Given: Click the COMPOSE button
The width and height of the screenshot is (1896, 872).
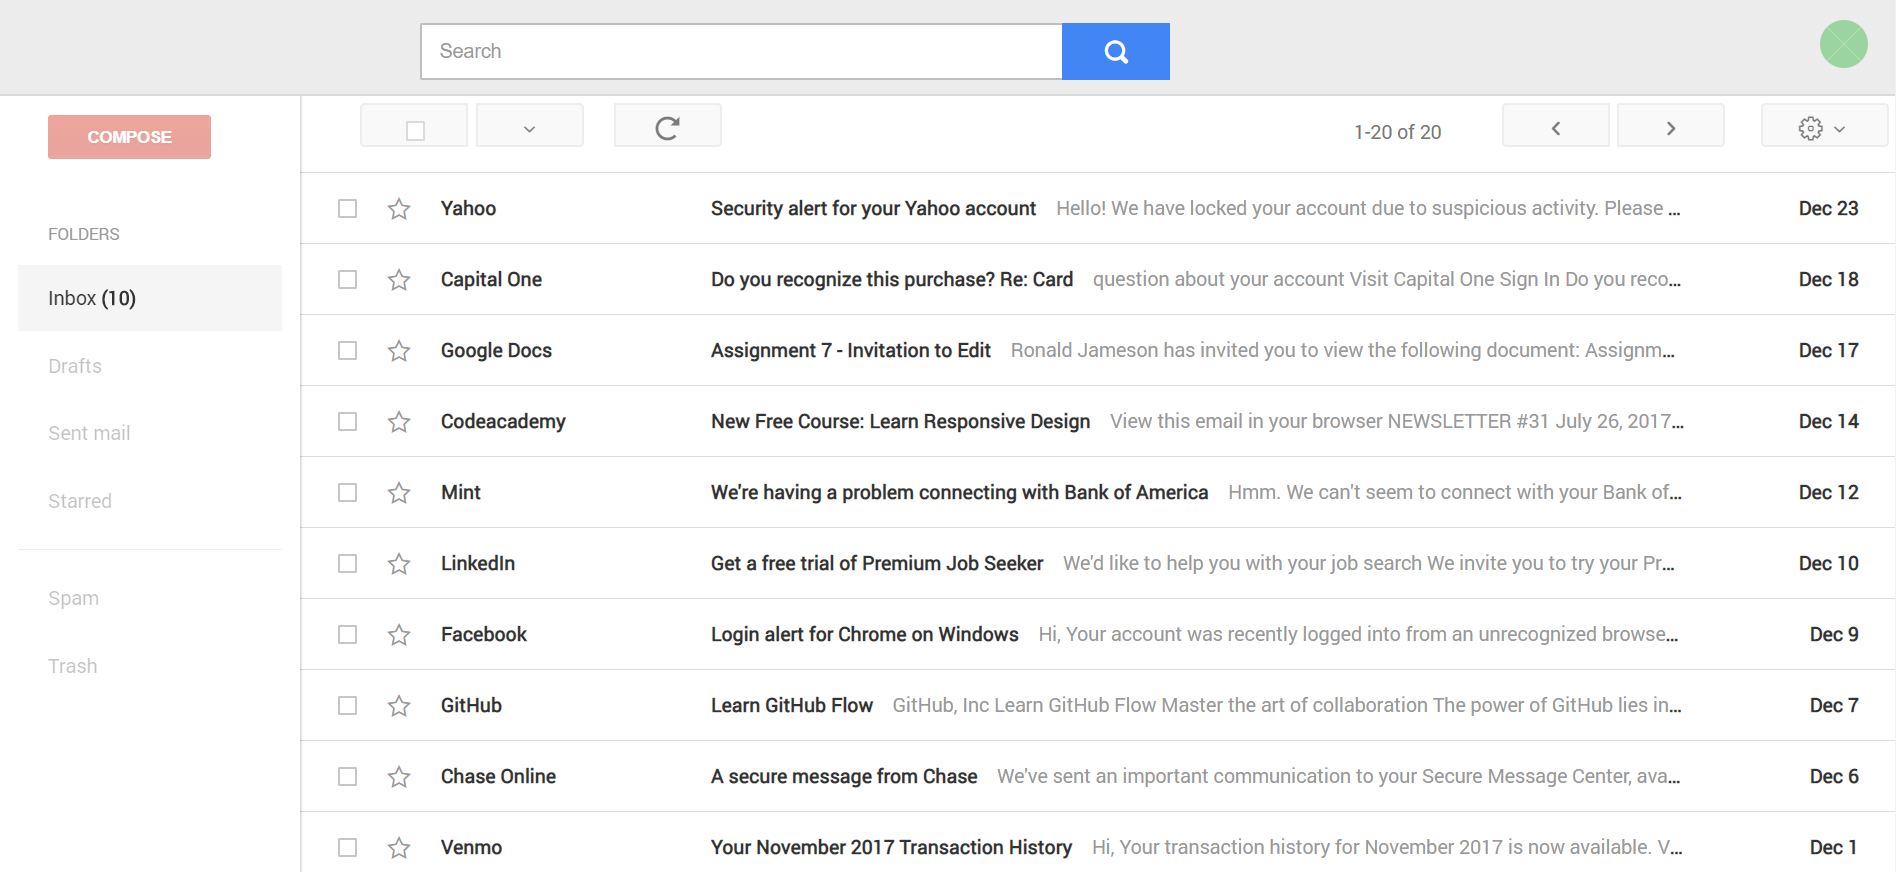Looking at the screenshot, I should 129,137.
